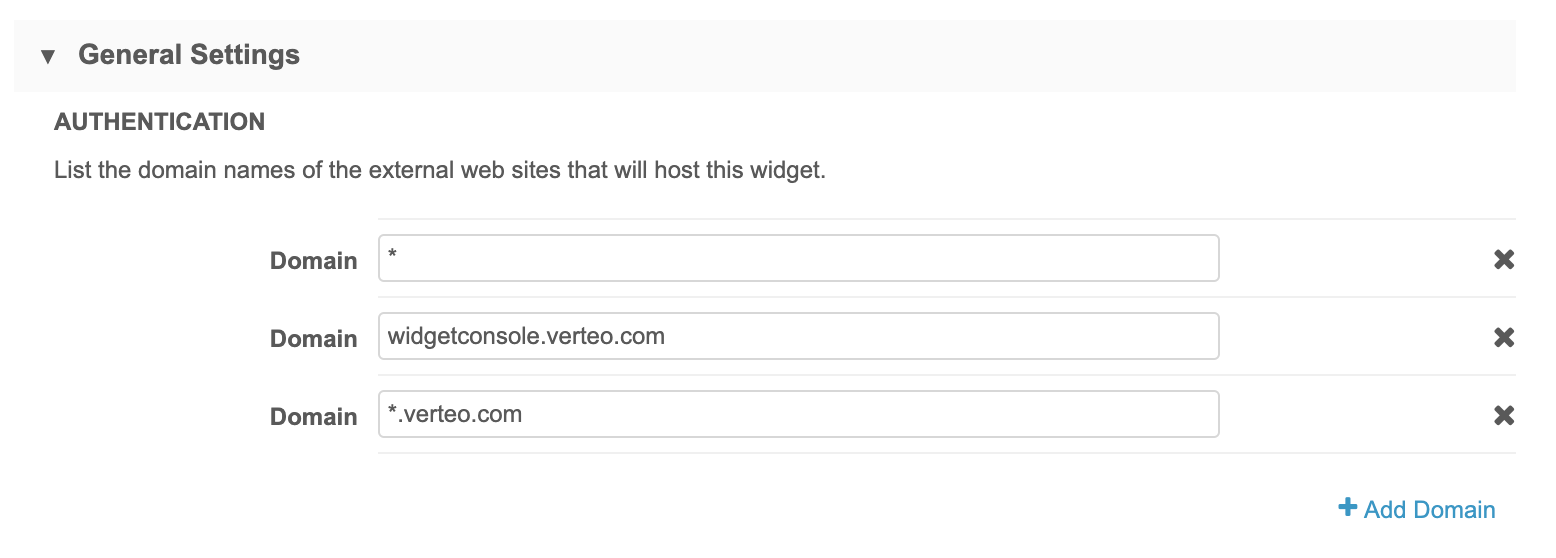
Task: Click the AUTHENTICATION section heading
Action: (160, 122)
